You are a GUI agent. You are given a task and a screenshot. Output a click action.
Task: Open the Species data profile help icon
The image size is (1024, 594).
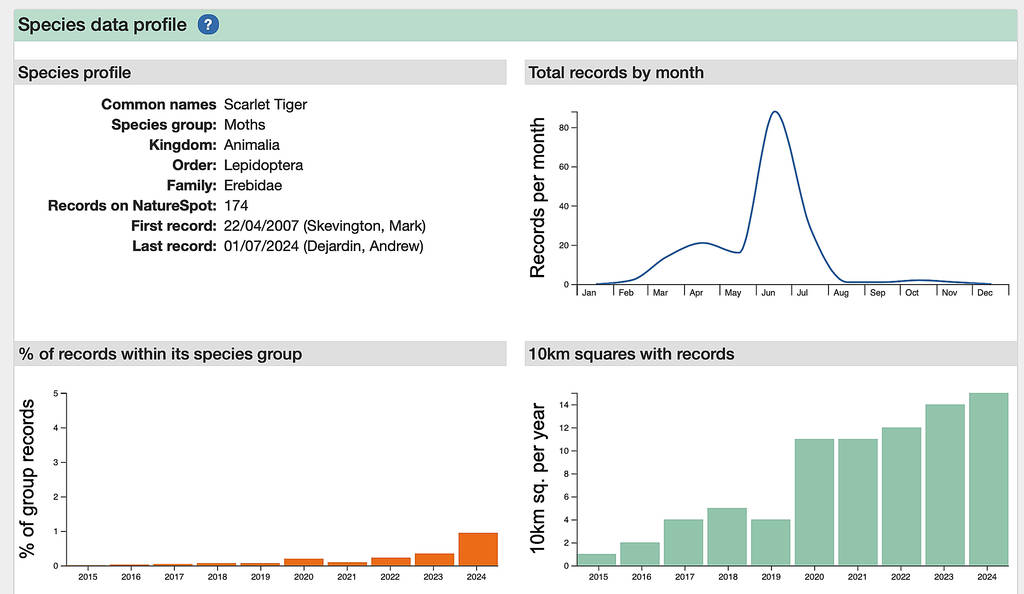pos(207,24)
